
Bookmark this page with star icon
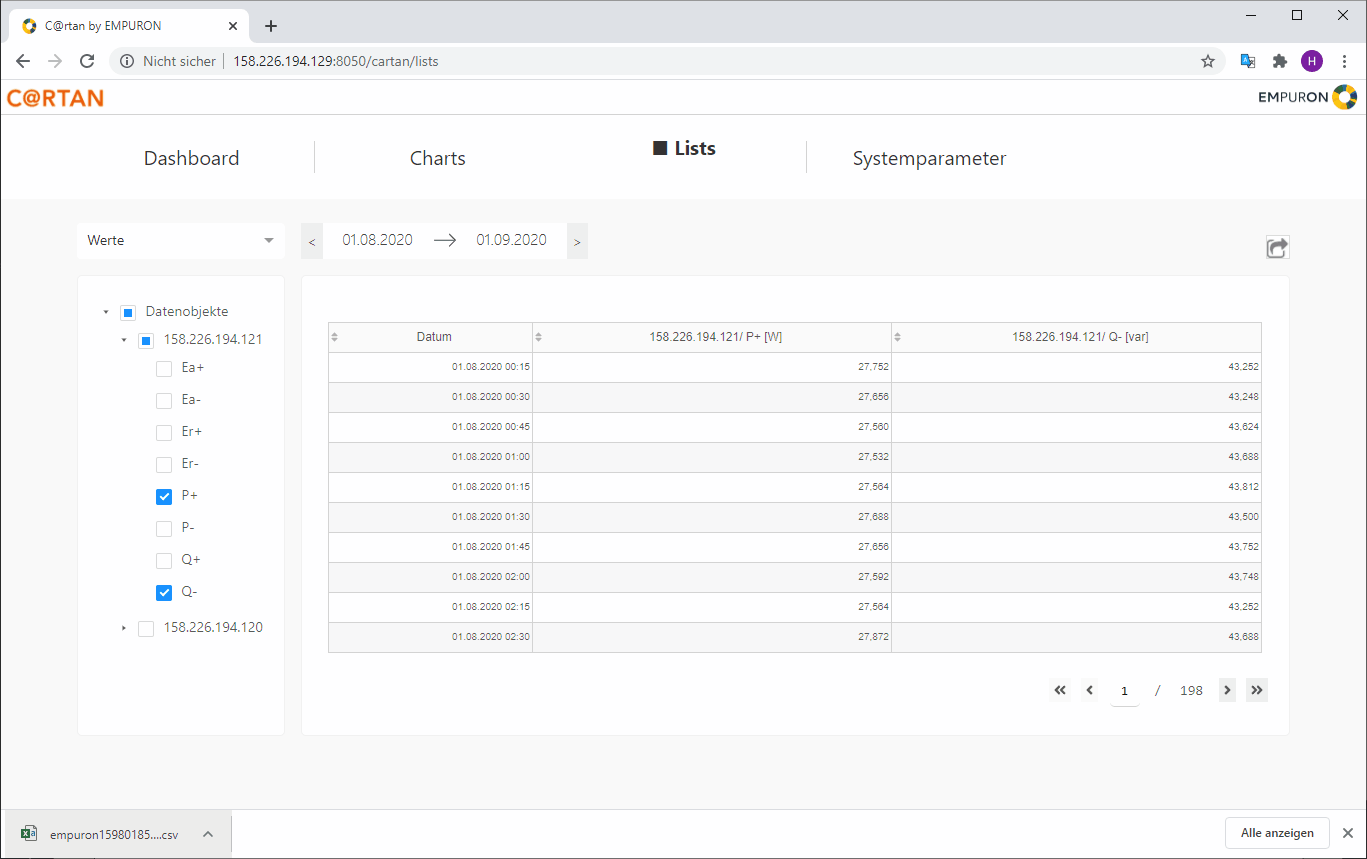(x=1208, y=61)
